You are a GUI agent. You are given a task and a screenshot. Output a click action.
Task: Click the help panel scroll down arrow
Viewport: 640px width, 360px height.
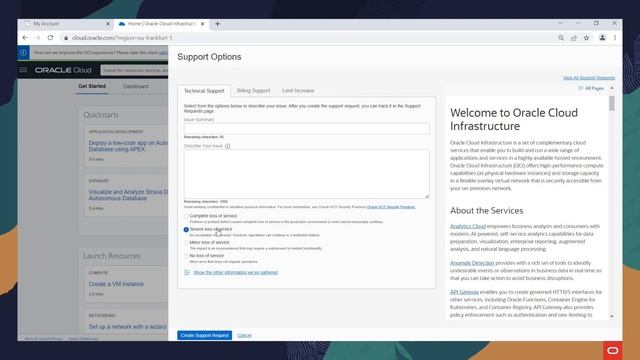tap(611, 316)
